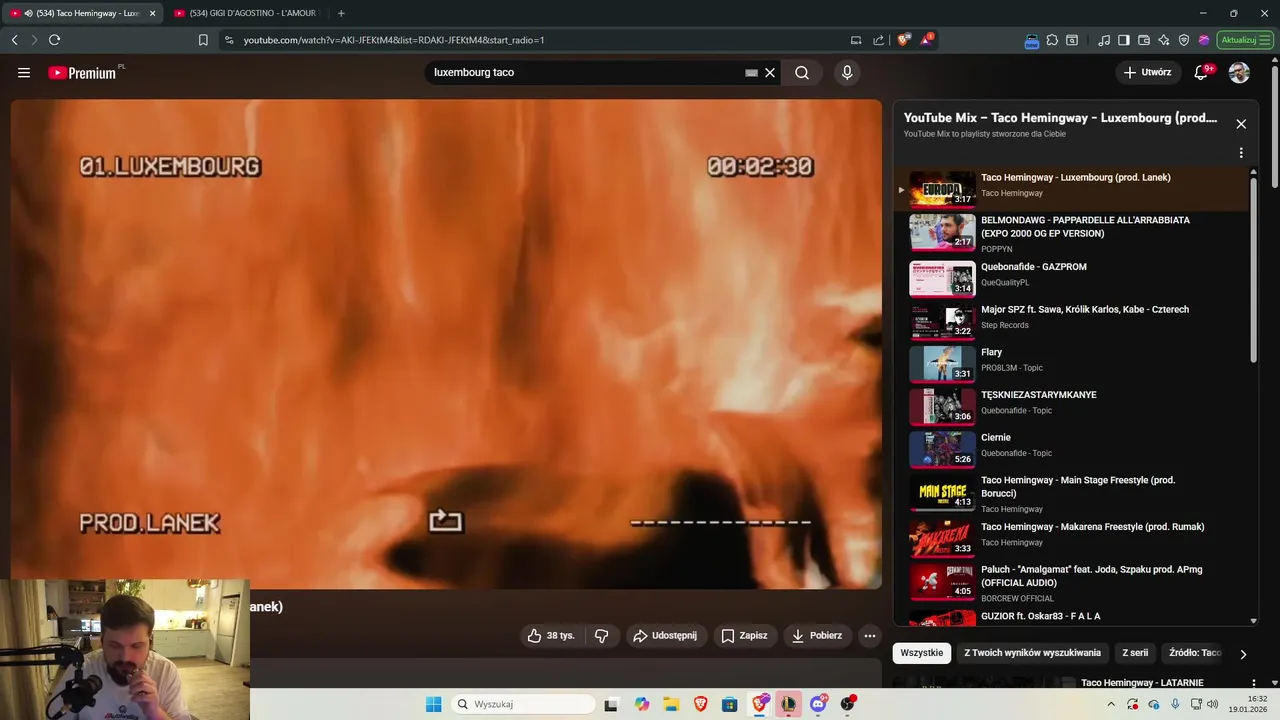Play Flary by PRO8L3M
The width and height of the screenshot is (1280, 720).
(1071, 363)
